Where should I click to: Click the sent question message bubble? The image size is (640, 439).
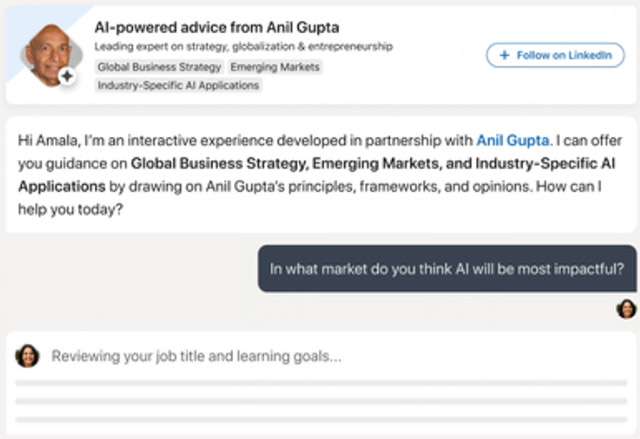[x=447, y=268]
